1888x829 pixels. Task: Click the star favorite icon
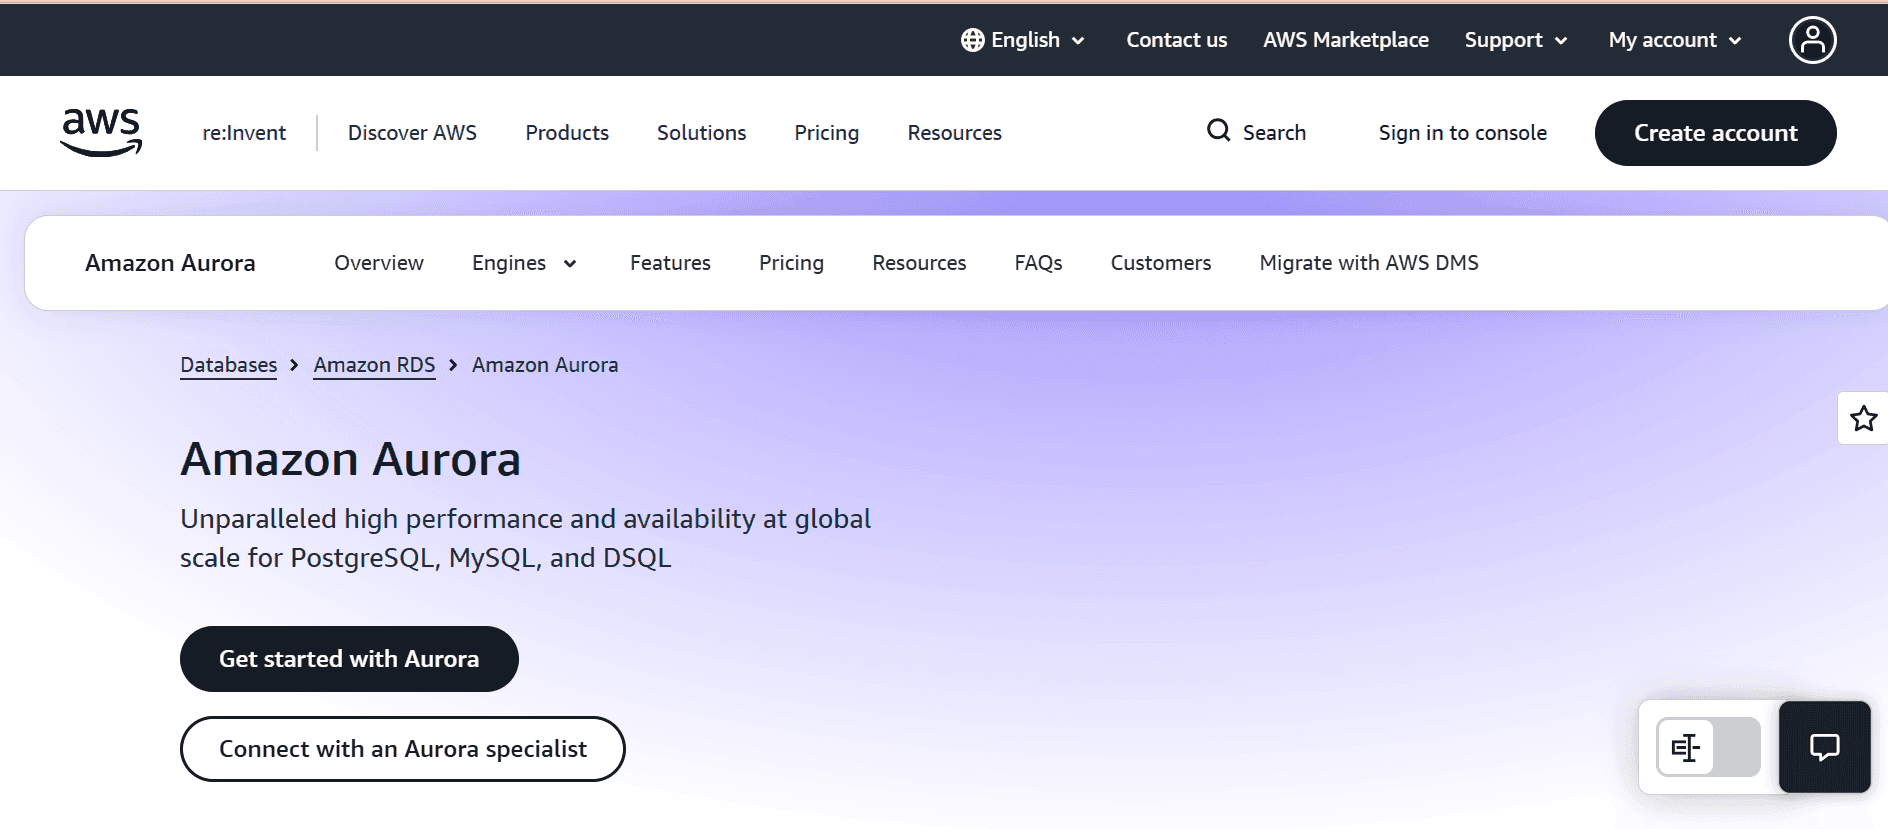pos(1863,418)
